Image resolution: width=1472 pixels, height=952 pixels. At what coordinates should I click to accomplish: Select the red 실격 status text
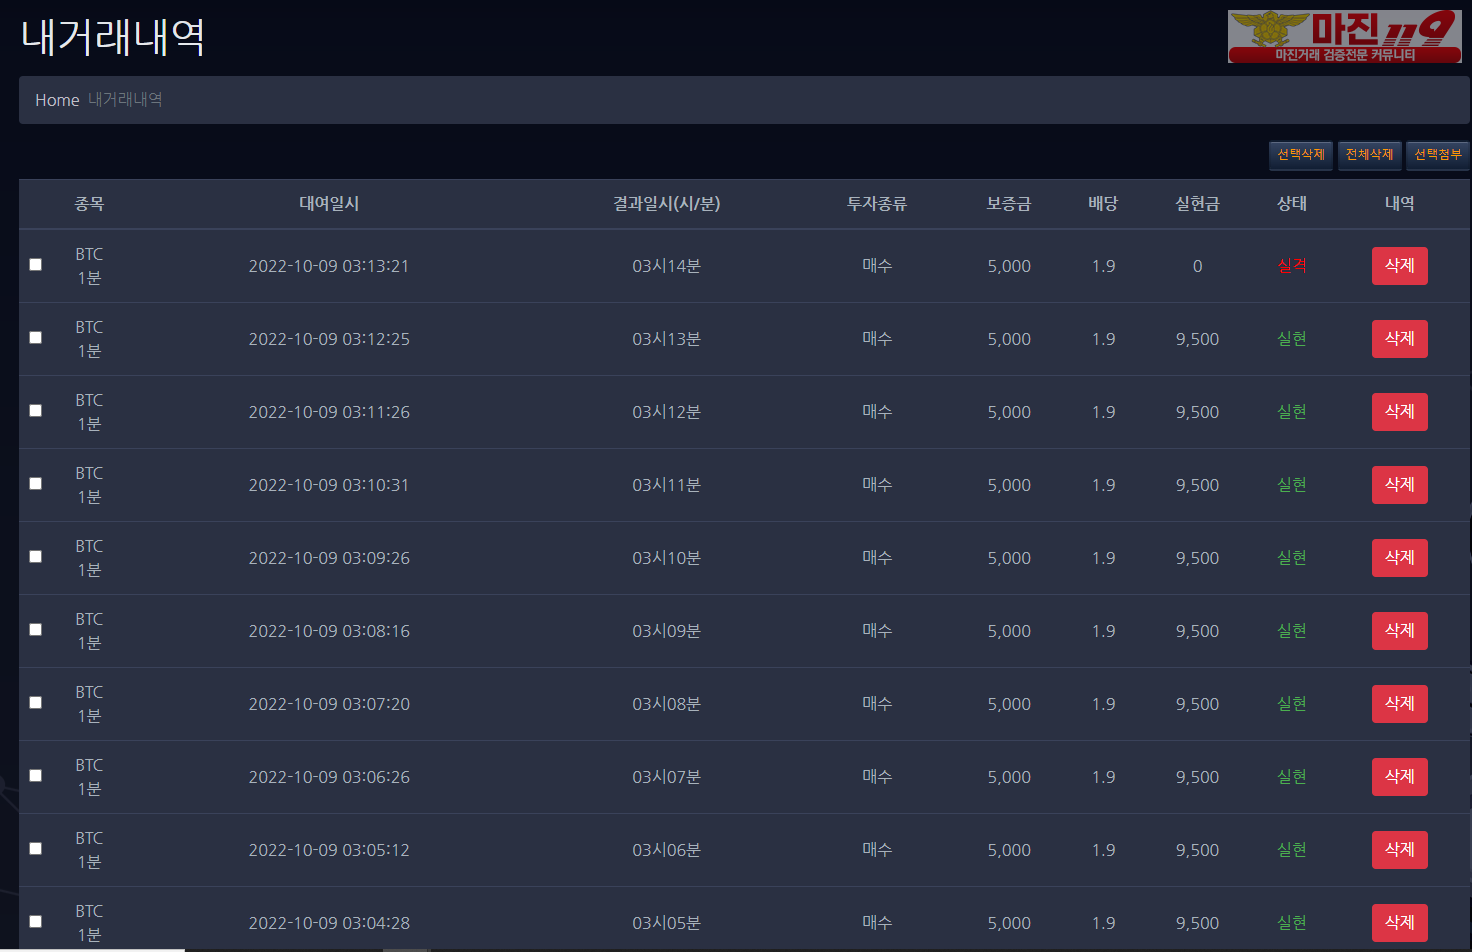pyautogui.click(x=1292, y=266)
